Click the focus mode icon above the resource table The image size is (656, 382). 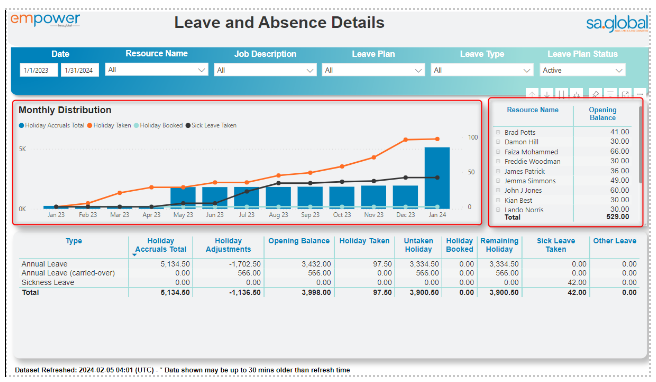(625, 94)
